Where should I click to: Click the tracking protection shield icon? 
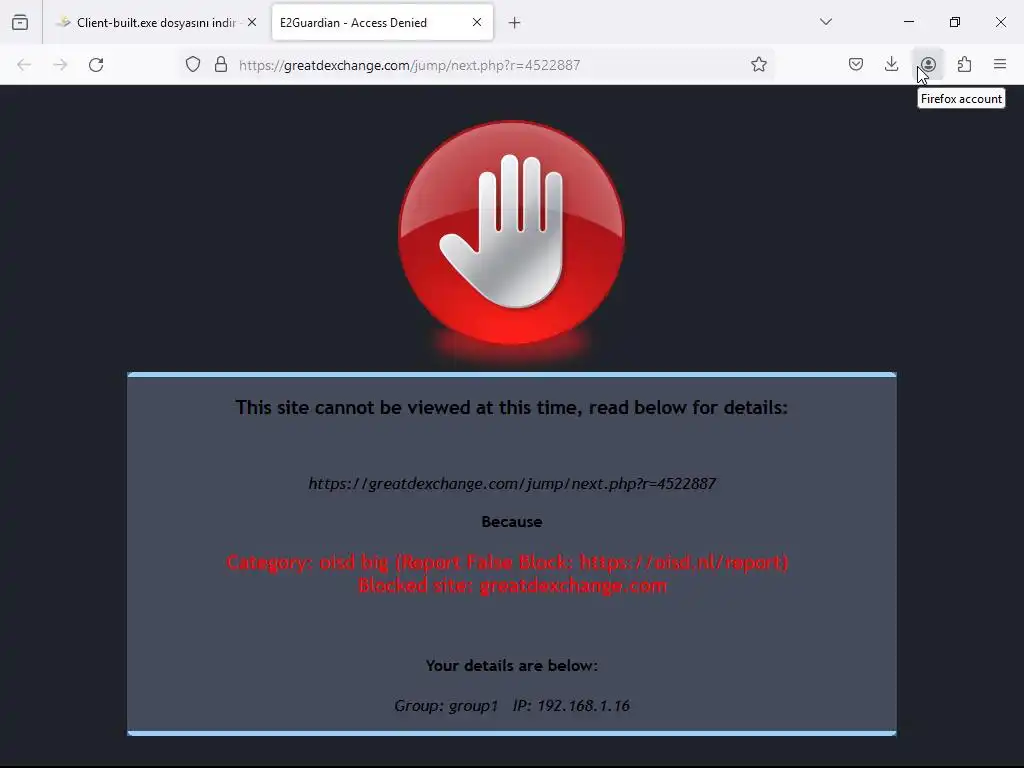[193, 64]
